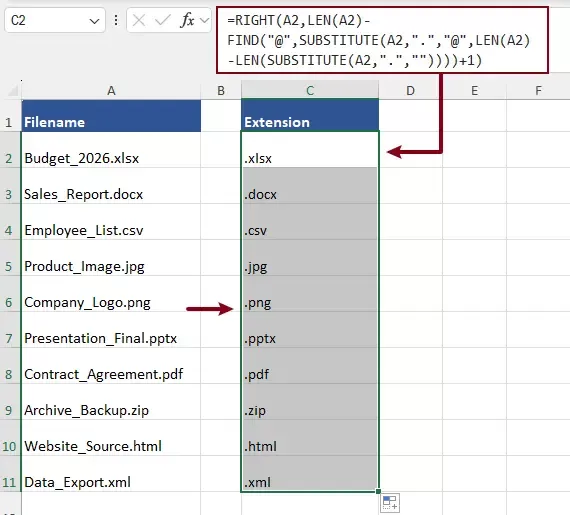Select row 10 header
This screenshot has width=570, height=515.
point(10,438)
